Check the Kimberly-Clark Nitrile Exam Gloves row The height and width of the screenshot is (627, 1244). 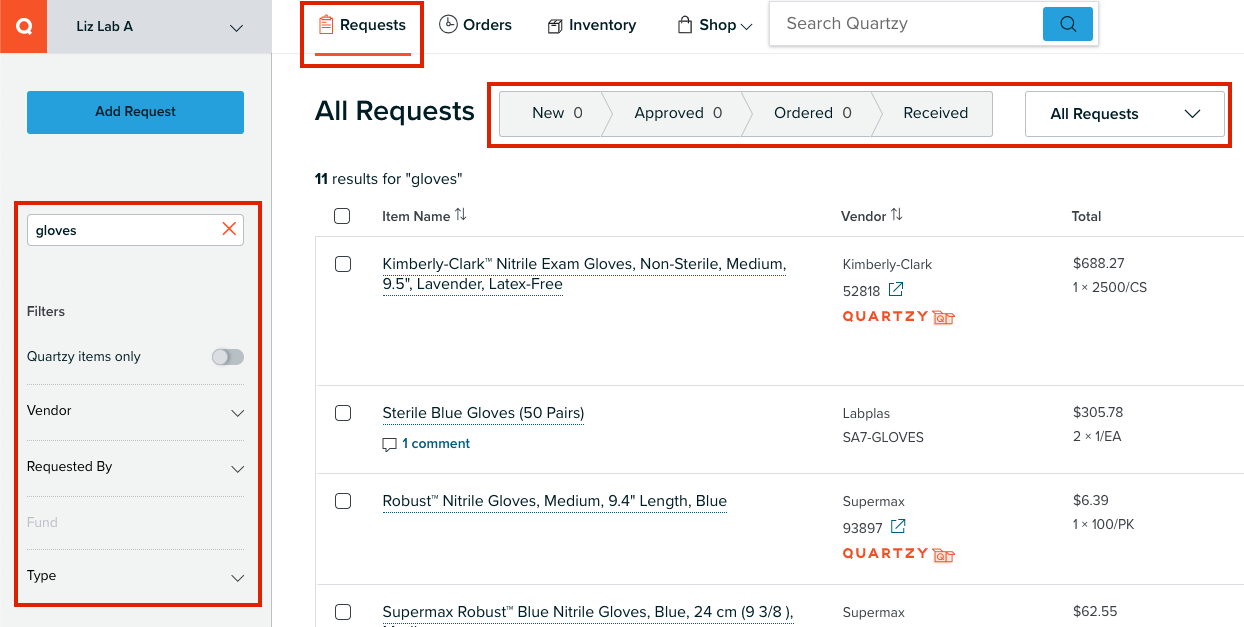pyautogui.click(x=342, y=264)
